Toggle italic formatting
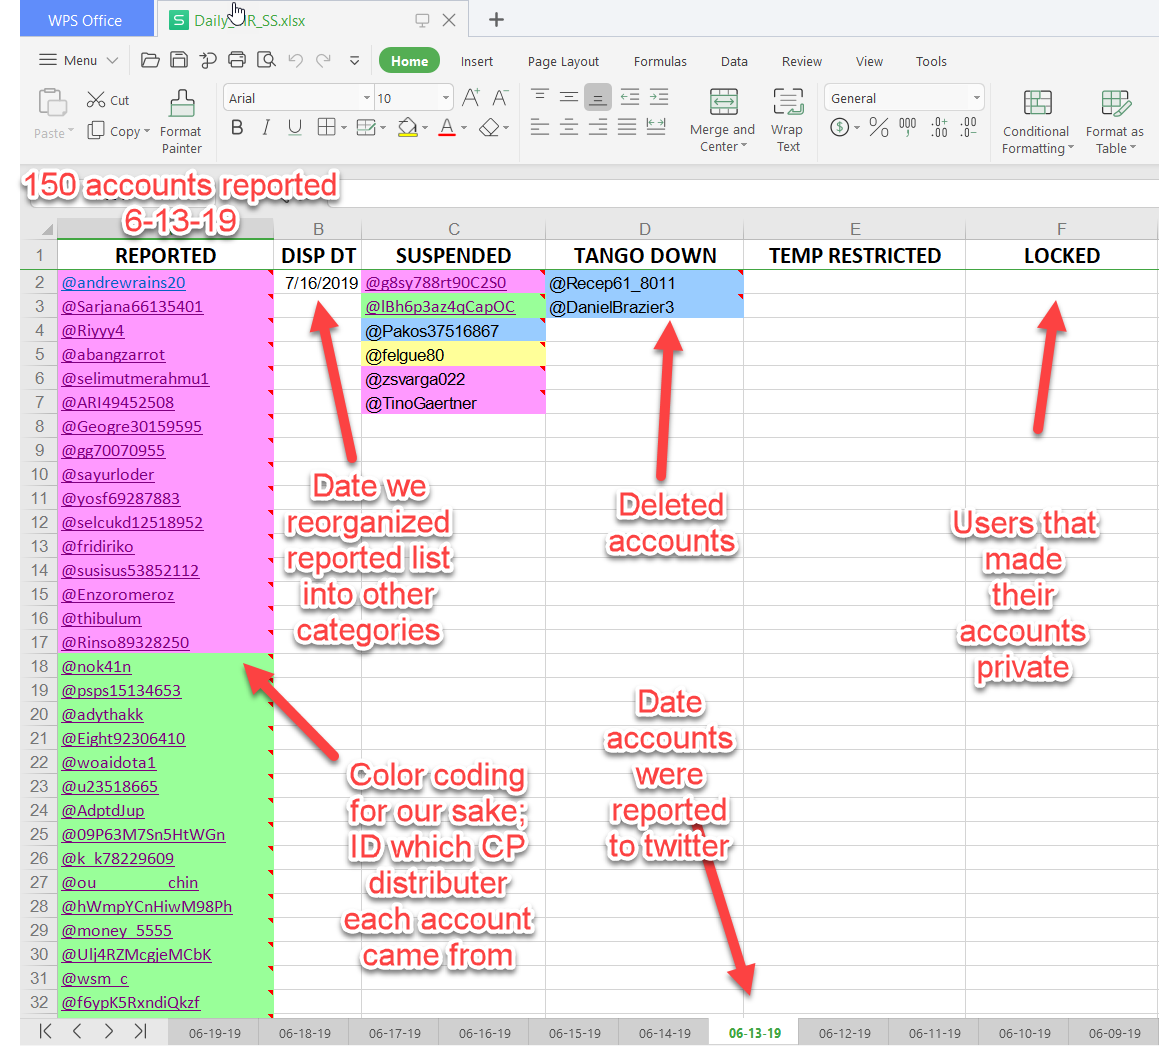The height and width of the screenshot is (1046, 1159). [266, 127]
